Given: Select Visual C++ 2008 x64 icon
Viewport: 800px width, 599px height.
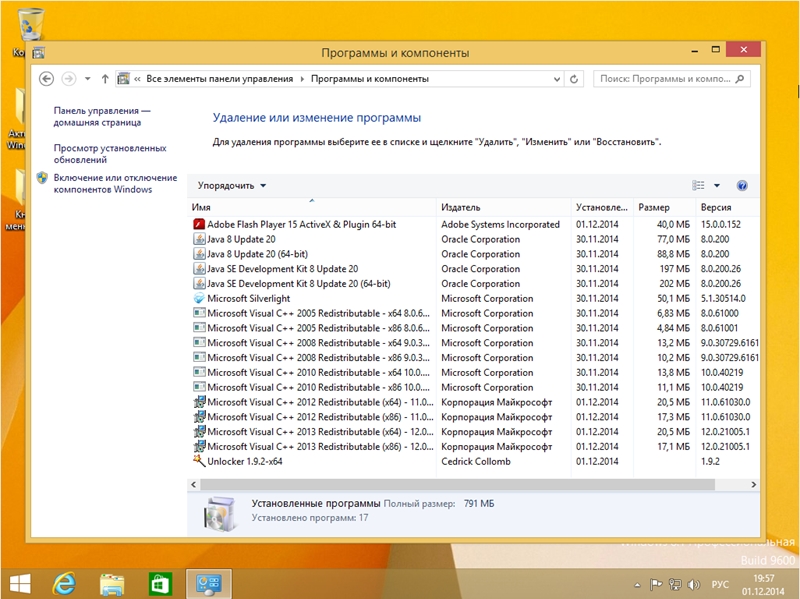Looking at the screenshot, I should click(199, 342).
